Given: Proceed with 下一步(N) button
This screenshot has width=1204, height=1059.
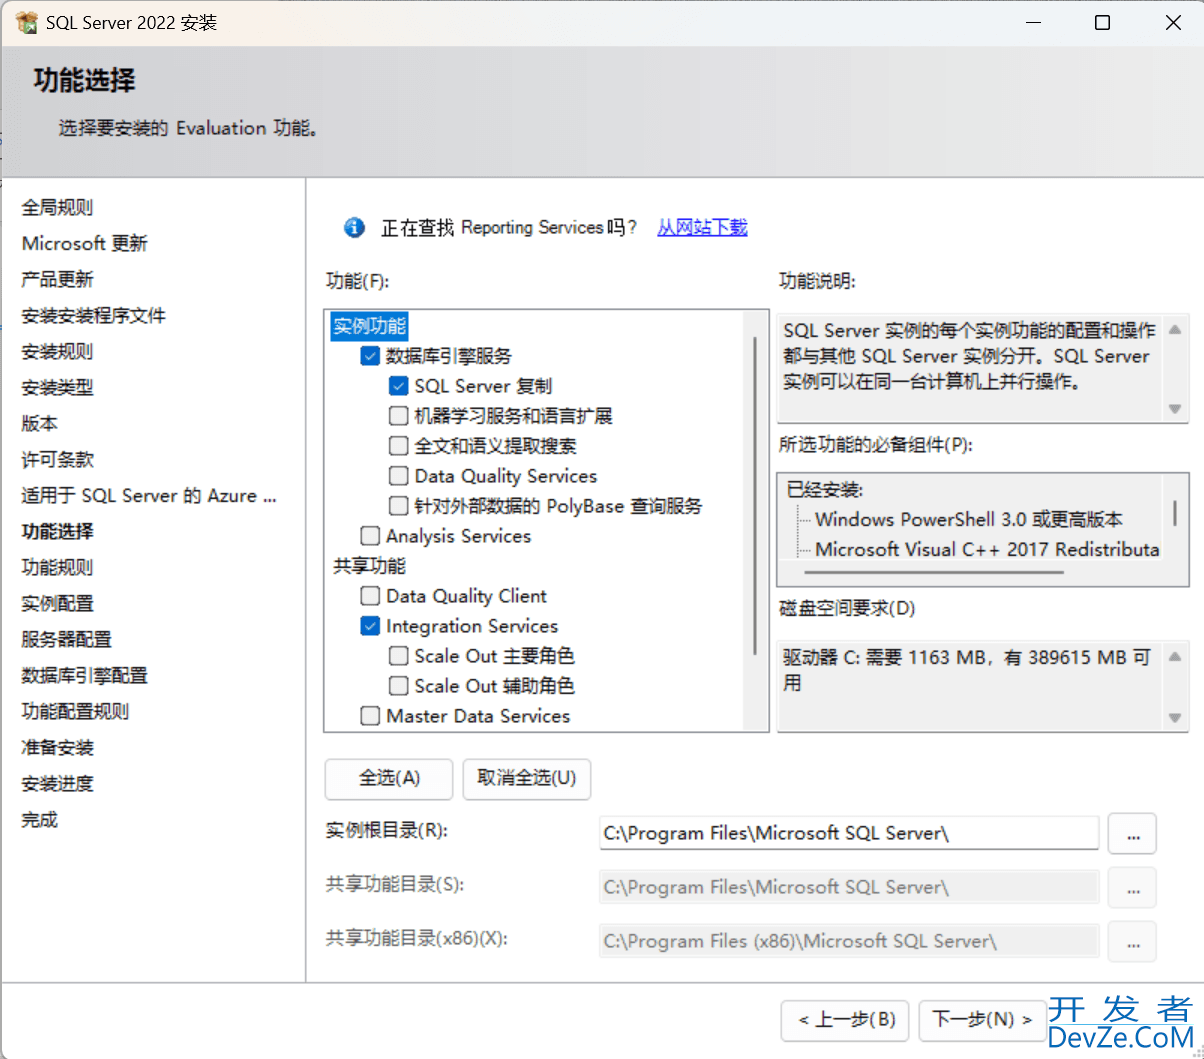Looking at the screenshot, I should [x=982, y=1020].
